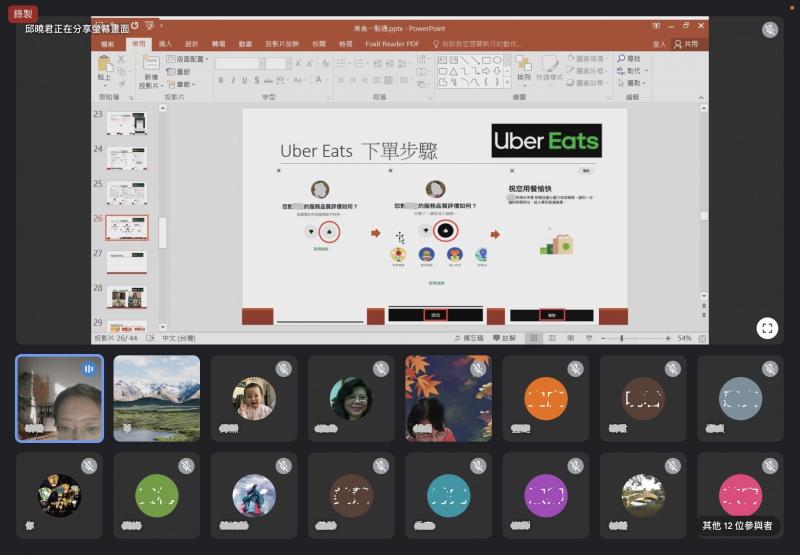800x555 pixels.
Task: Enter full screen for the shared presentation
Action: [x=767, y=328]
